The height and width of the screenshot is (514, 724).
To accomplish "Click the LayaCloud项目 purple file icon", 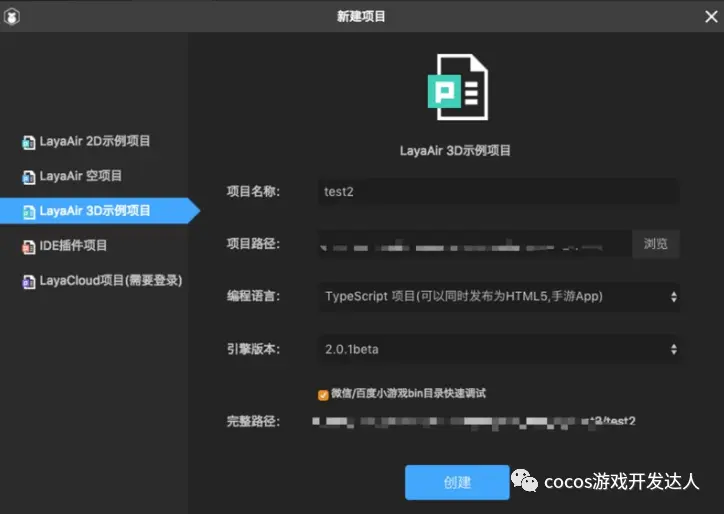I will (x=29, y=281).
